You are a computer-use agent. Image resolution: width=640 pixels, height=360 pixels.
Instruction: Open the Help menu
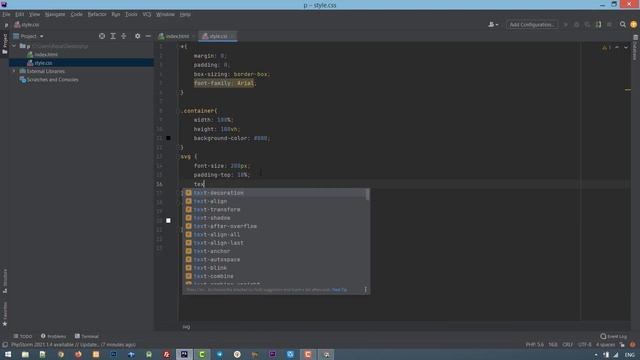[185, 14]
